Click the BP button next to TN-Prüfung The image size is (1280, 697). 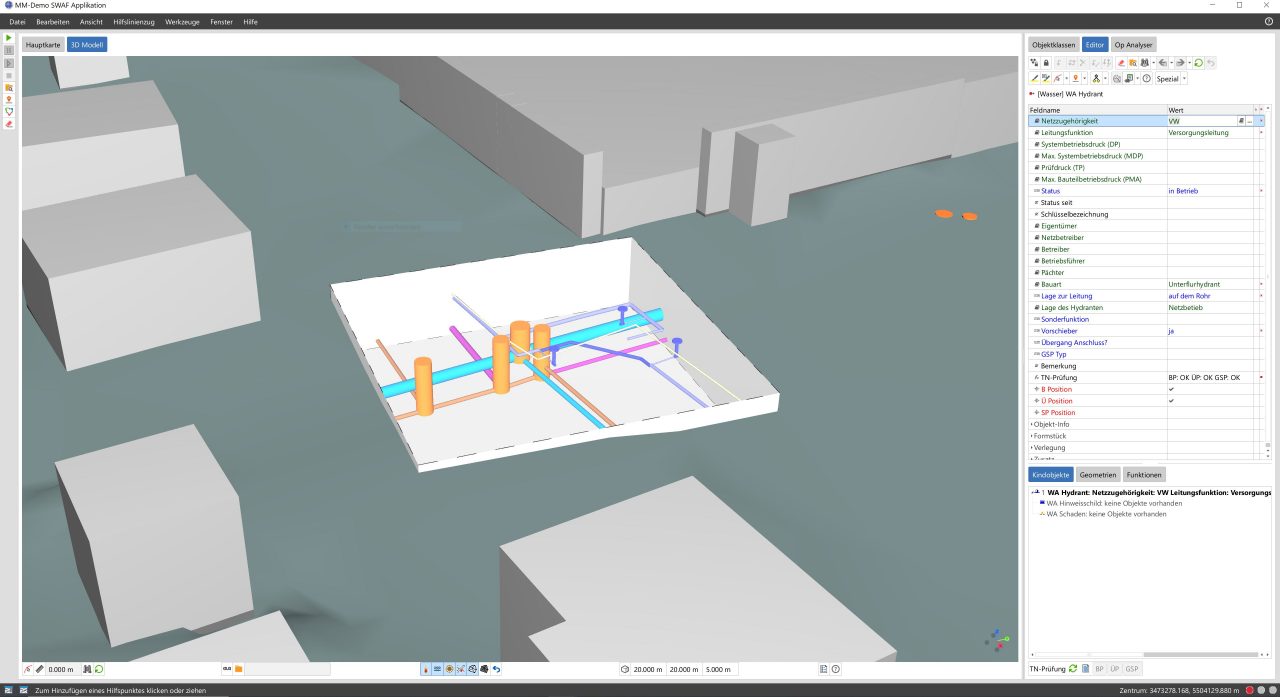[1100, 669]
